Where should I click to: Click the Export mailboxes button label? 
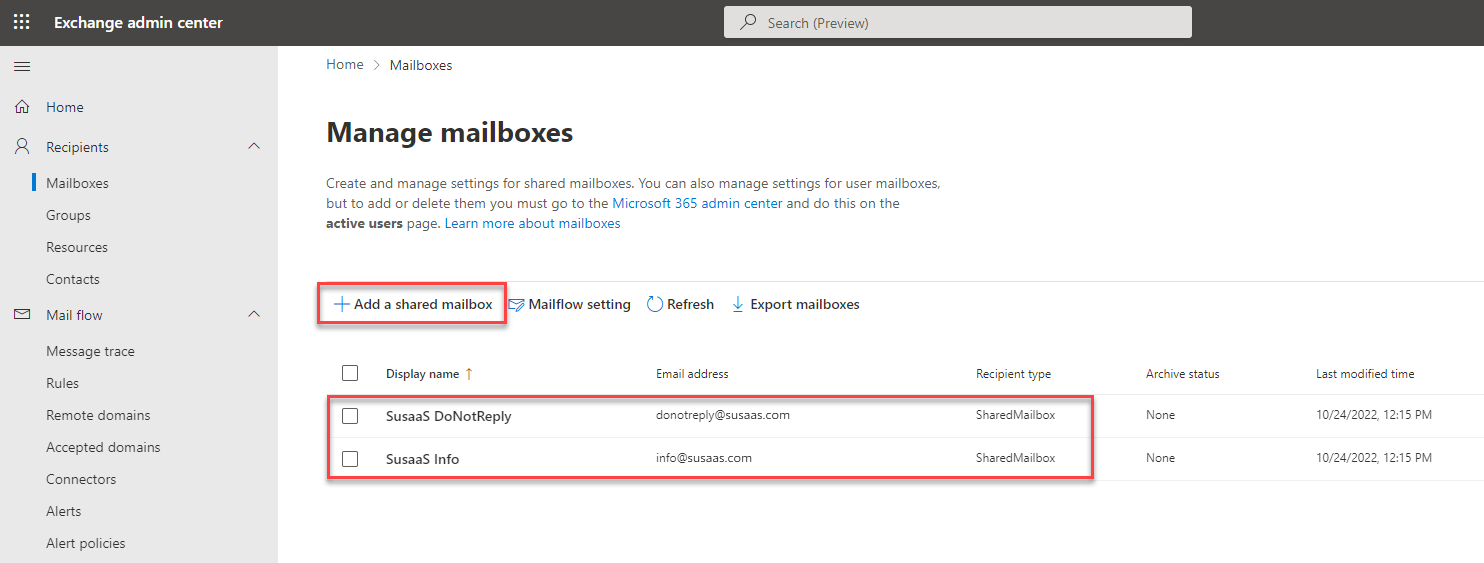(805, 304)
